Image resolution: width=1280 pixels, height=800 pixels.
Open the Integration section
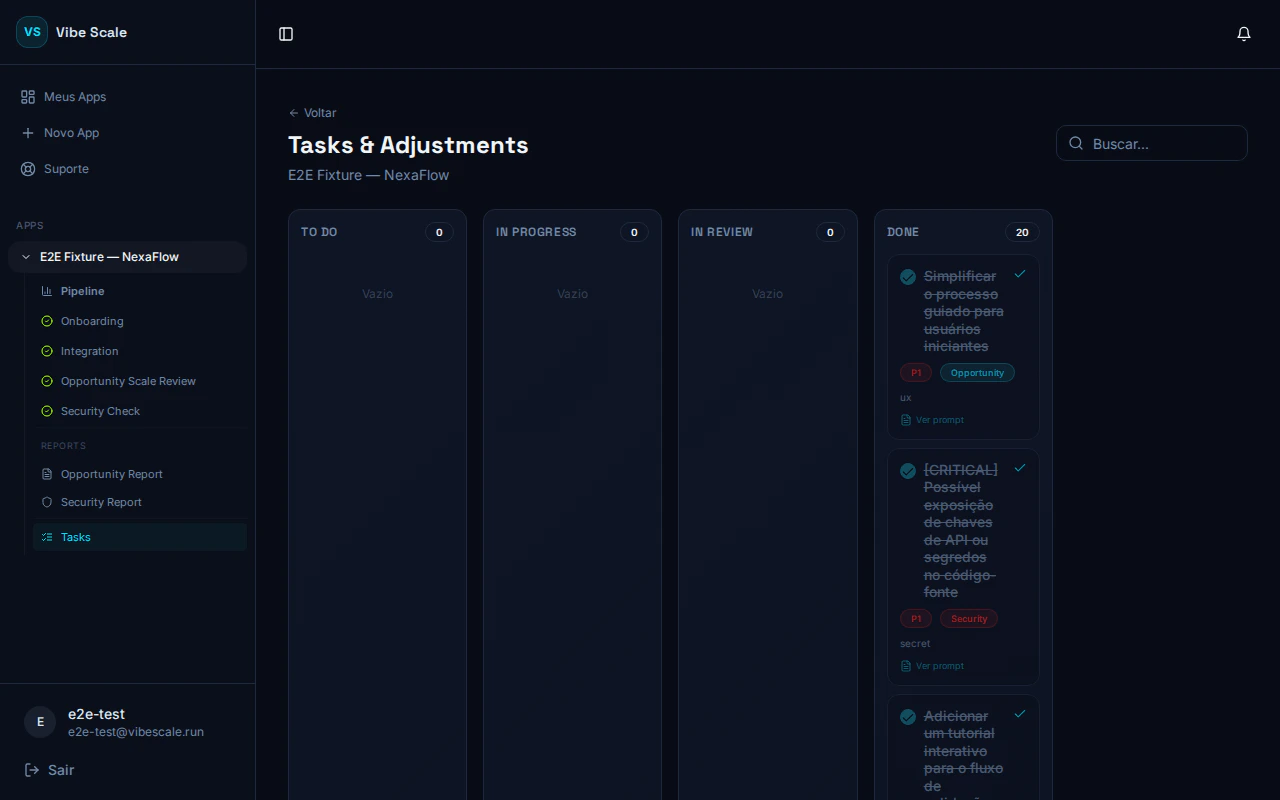89,351
